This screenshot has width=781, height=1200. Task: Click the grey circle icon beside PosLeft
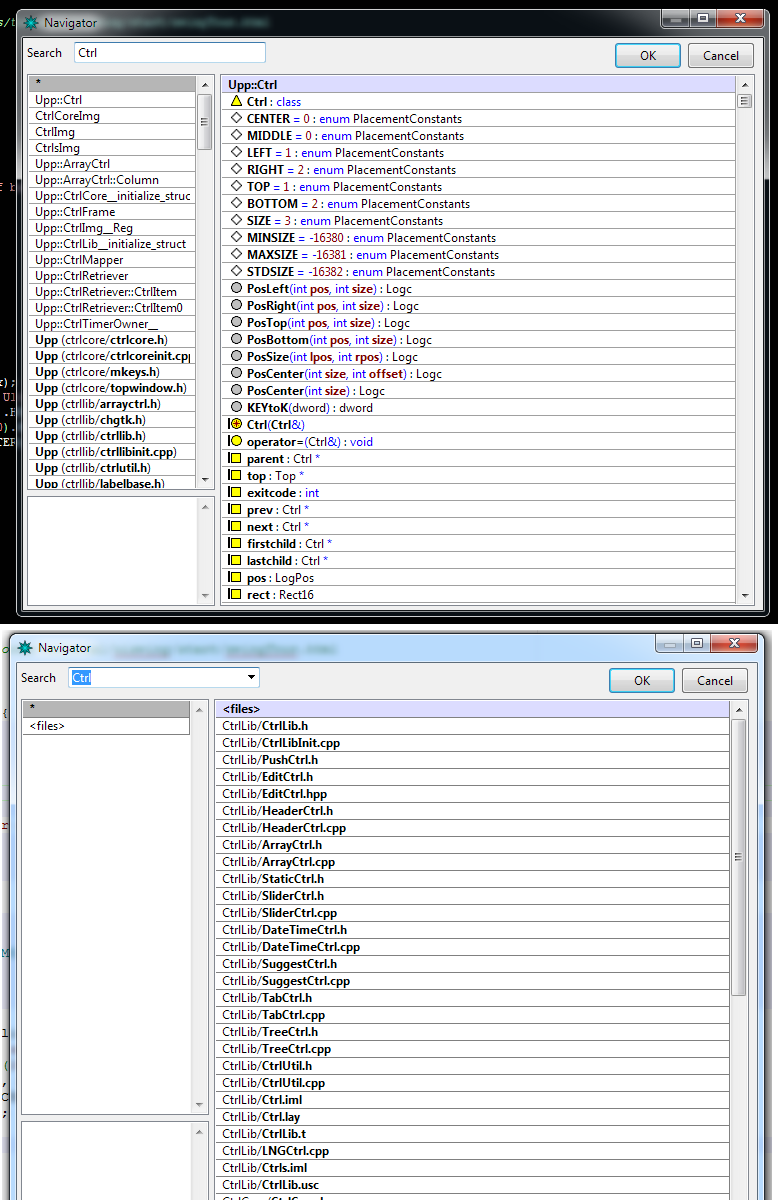tap(236, 289)
